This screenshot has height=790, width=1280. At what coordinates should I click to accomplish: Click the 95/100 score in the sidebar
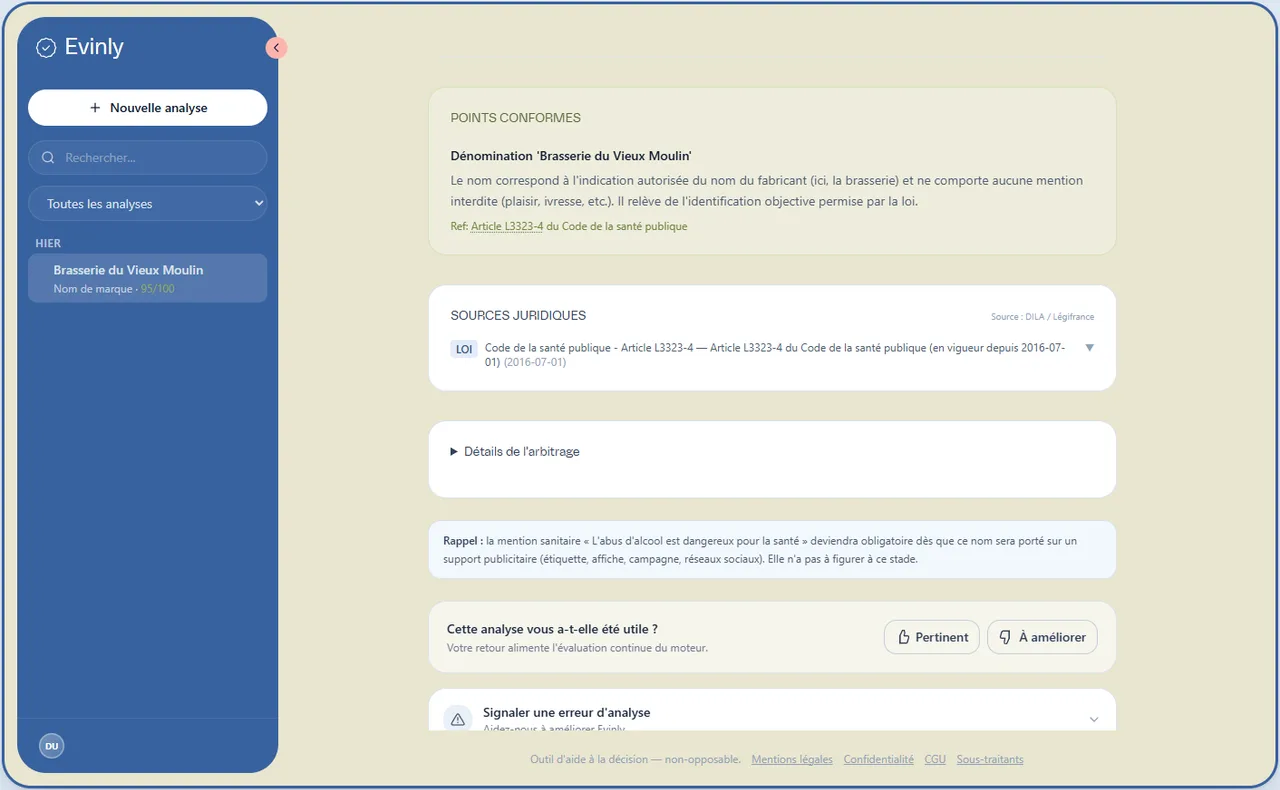(157, 289)
